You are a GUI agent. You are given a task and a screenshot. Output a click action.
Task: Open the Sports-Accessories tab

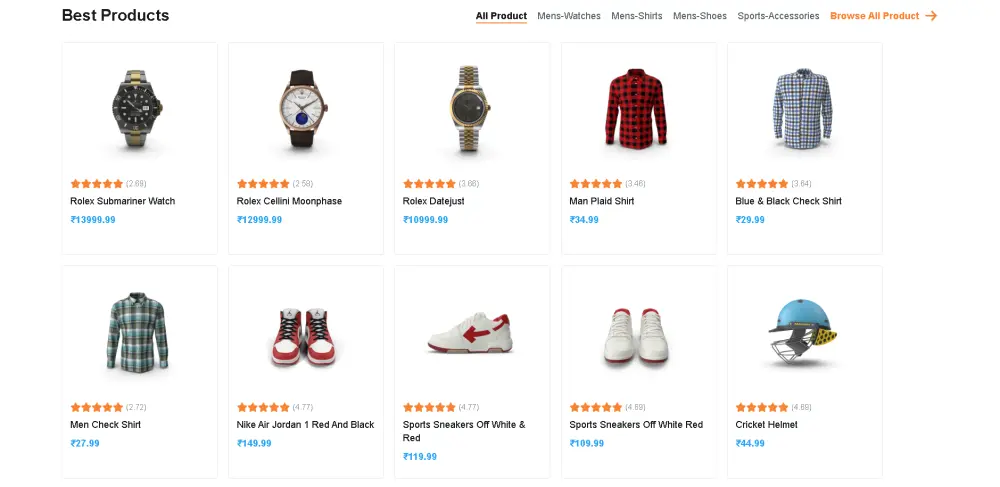[778, 16]
